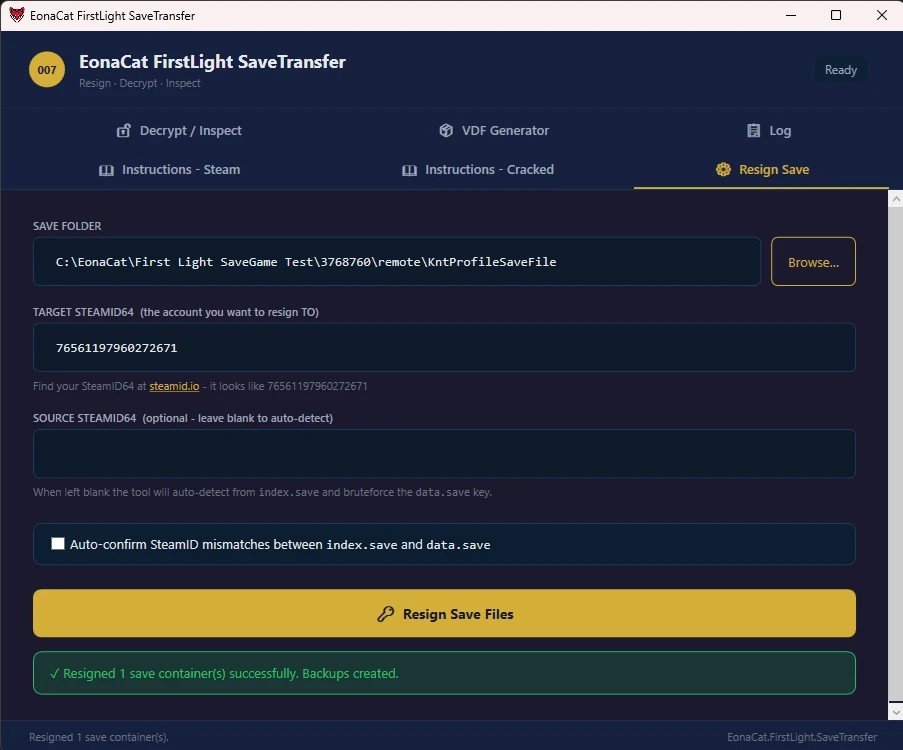Focus the empty Source SteamID64 field

(444, 453)
